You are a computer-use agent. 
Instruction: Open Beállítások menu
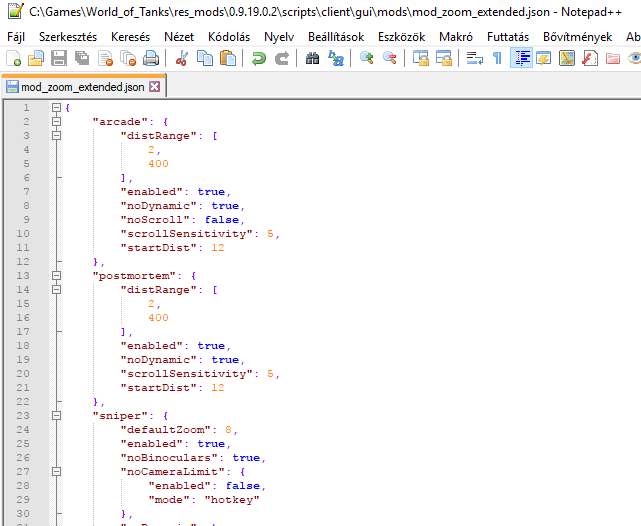[x=336, y=37]
